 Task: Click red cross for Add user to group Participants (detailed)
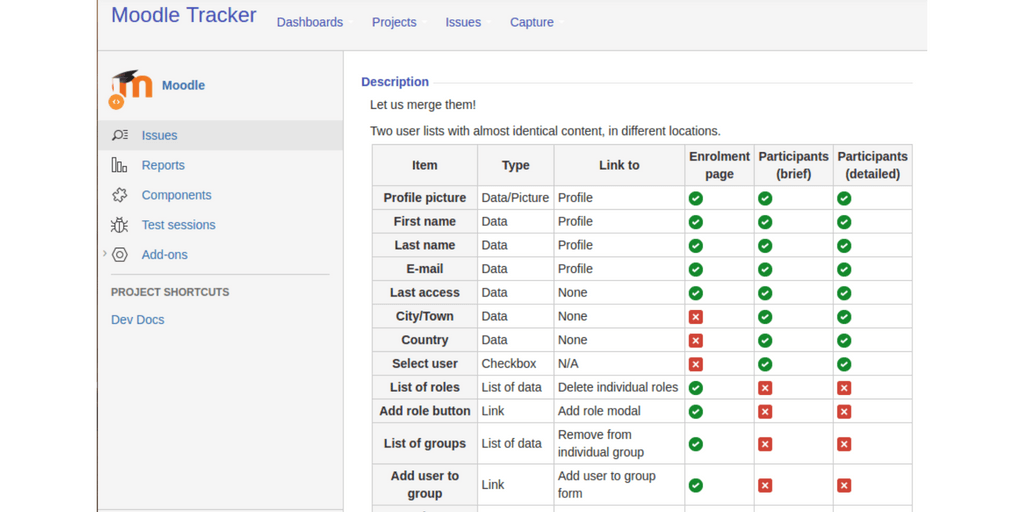[844, 485]
